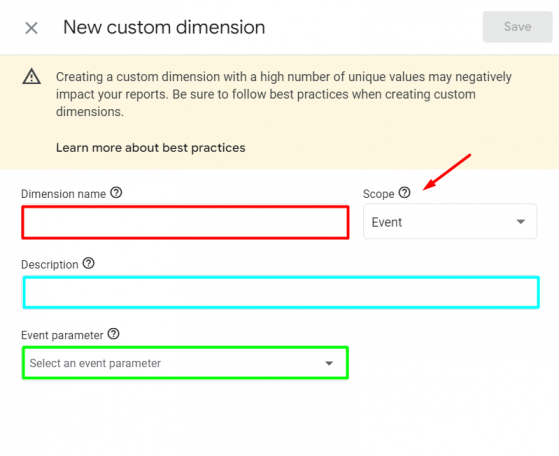Focus the Dimension name text field
This screenshot has height=456, width=559.
click(x=185, y=222)
